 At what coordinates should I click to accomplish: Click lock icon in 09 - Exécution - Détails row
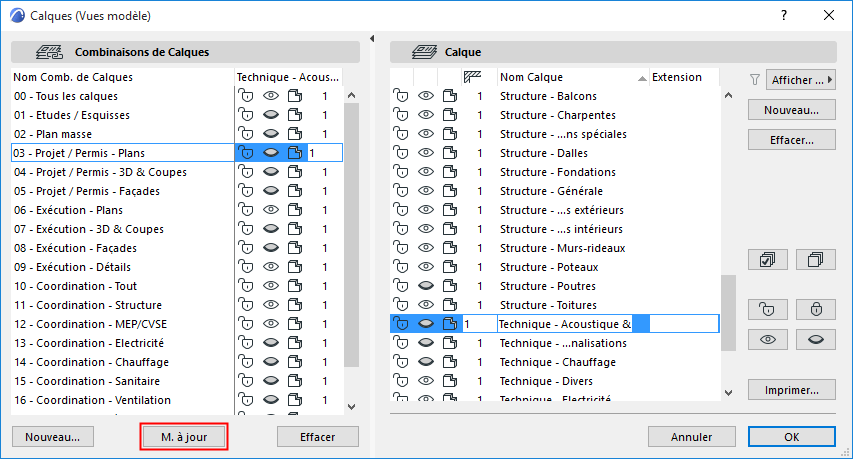click(246, 267)
